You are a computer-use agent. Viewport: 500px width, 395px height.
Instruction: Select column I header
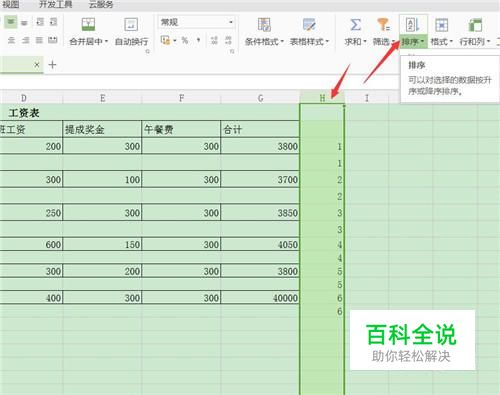[x=367, y=98]
